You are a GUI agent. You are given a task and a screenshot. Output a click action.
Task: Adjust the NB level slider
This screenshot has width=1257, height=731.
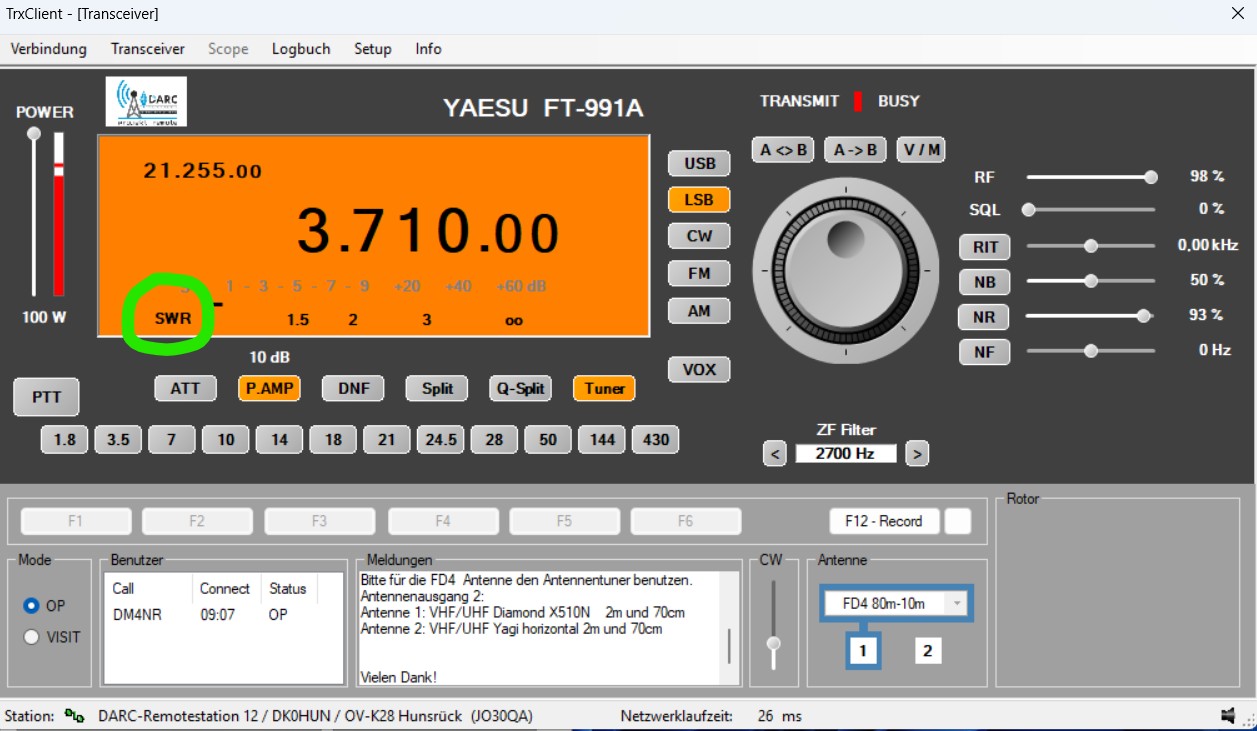pyautogui.click(x=1092, y=281)
